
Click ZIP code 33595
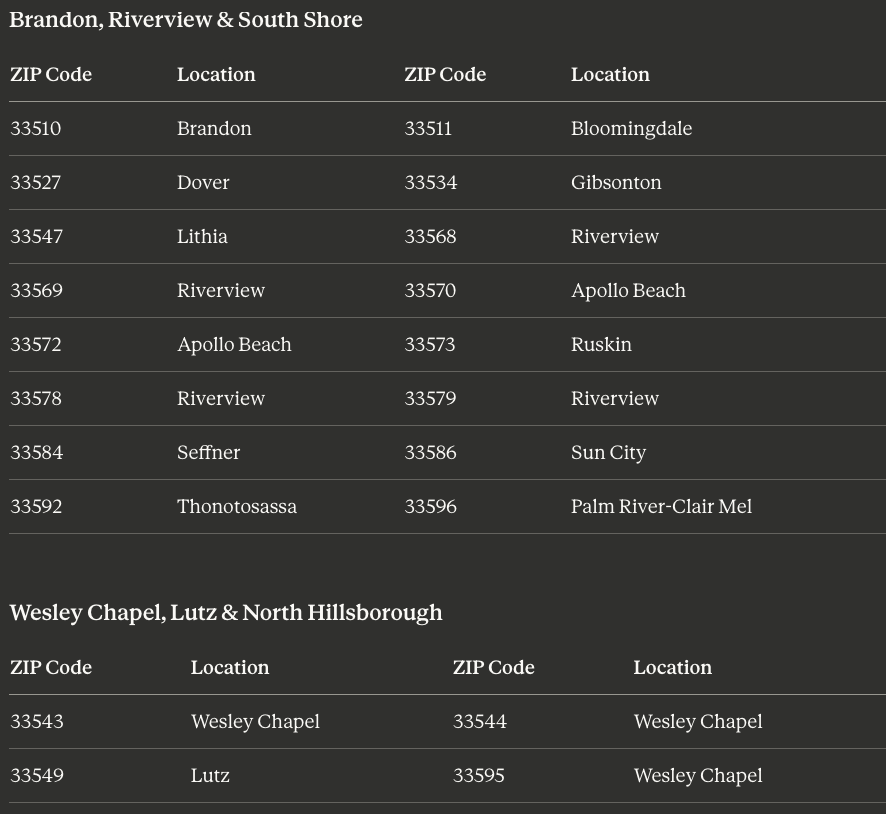pos(479,776)
